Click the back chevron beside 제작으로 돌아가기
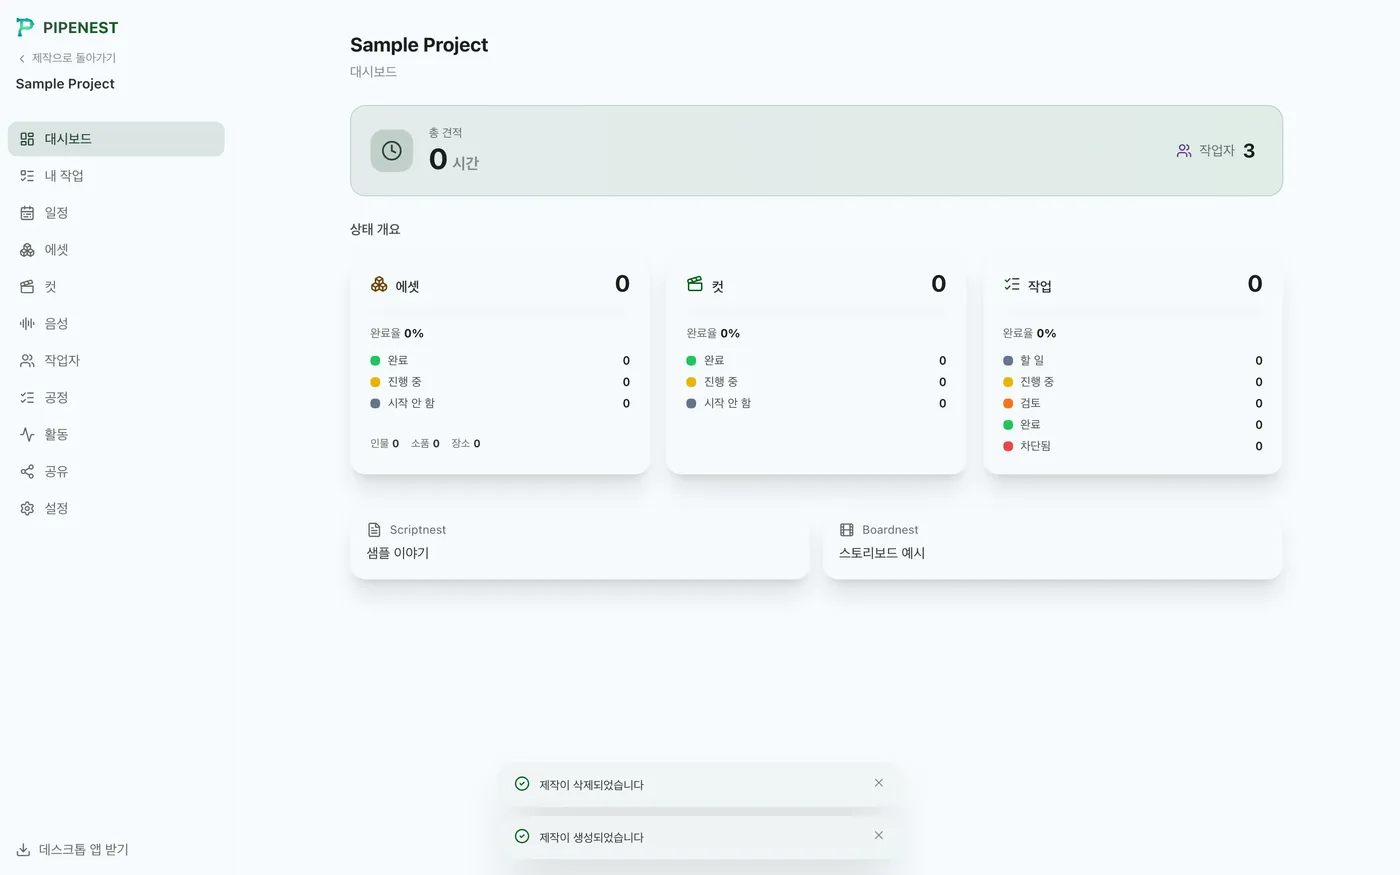This screenshot has height=875, width=1400. pyautogui.click(x=22, y=58)
